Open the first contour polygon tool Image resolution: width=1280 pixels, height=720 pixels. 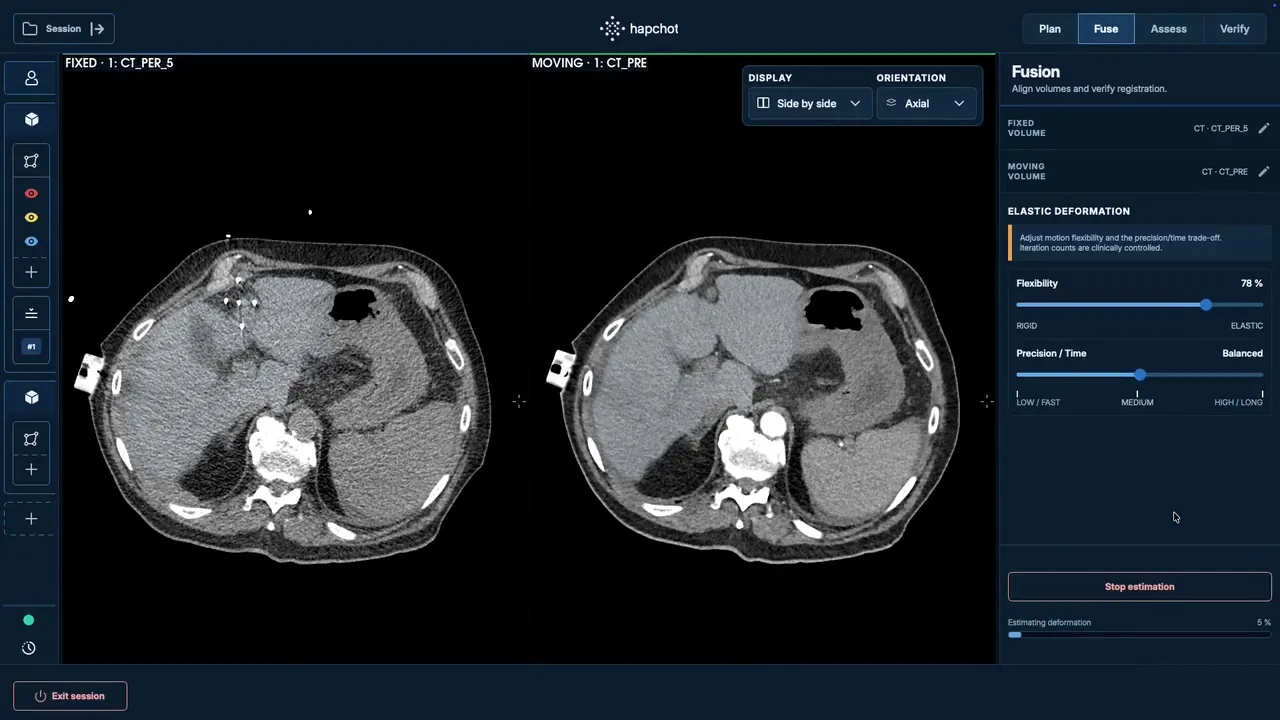tap(31, 161)
